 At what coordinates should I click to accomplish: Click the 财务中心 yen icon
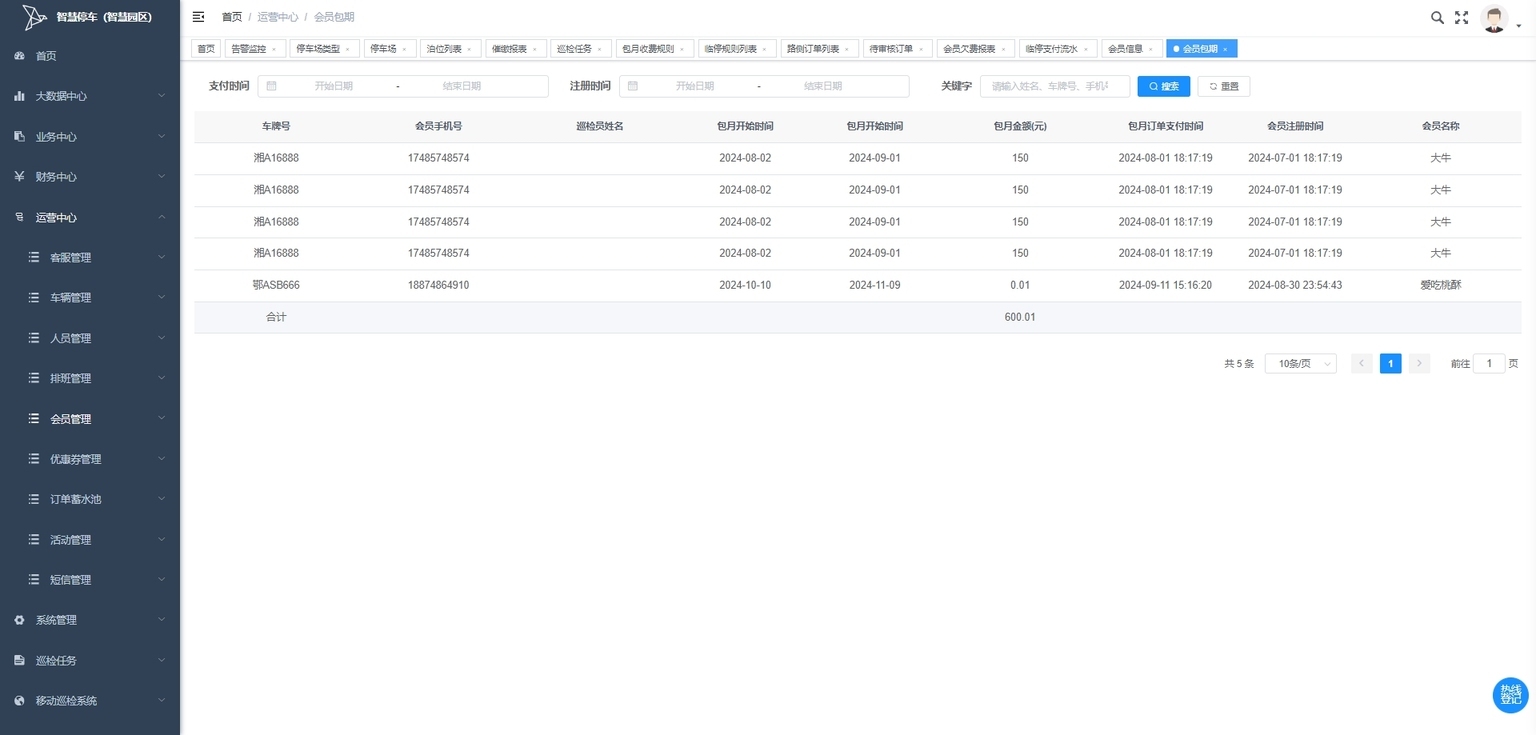pyautogui.click(x=19, y=177)
